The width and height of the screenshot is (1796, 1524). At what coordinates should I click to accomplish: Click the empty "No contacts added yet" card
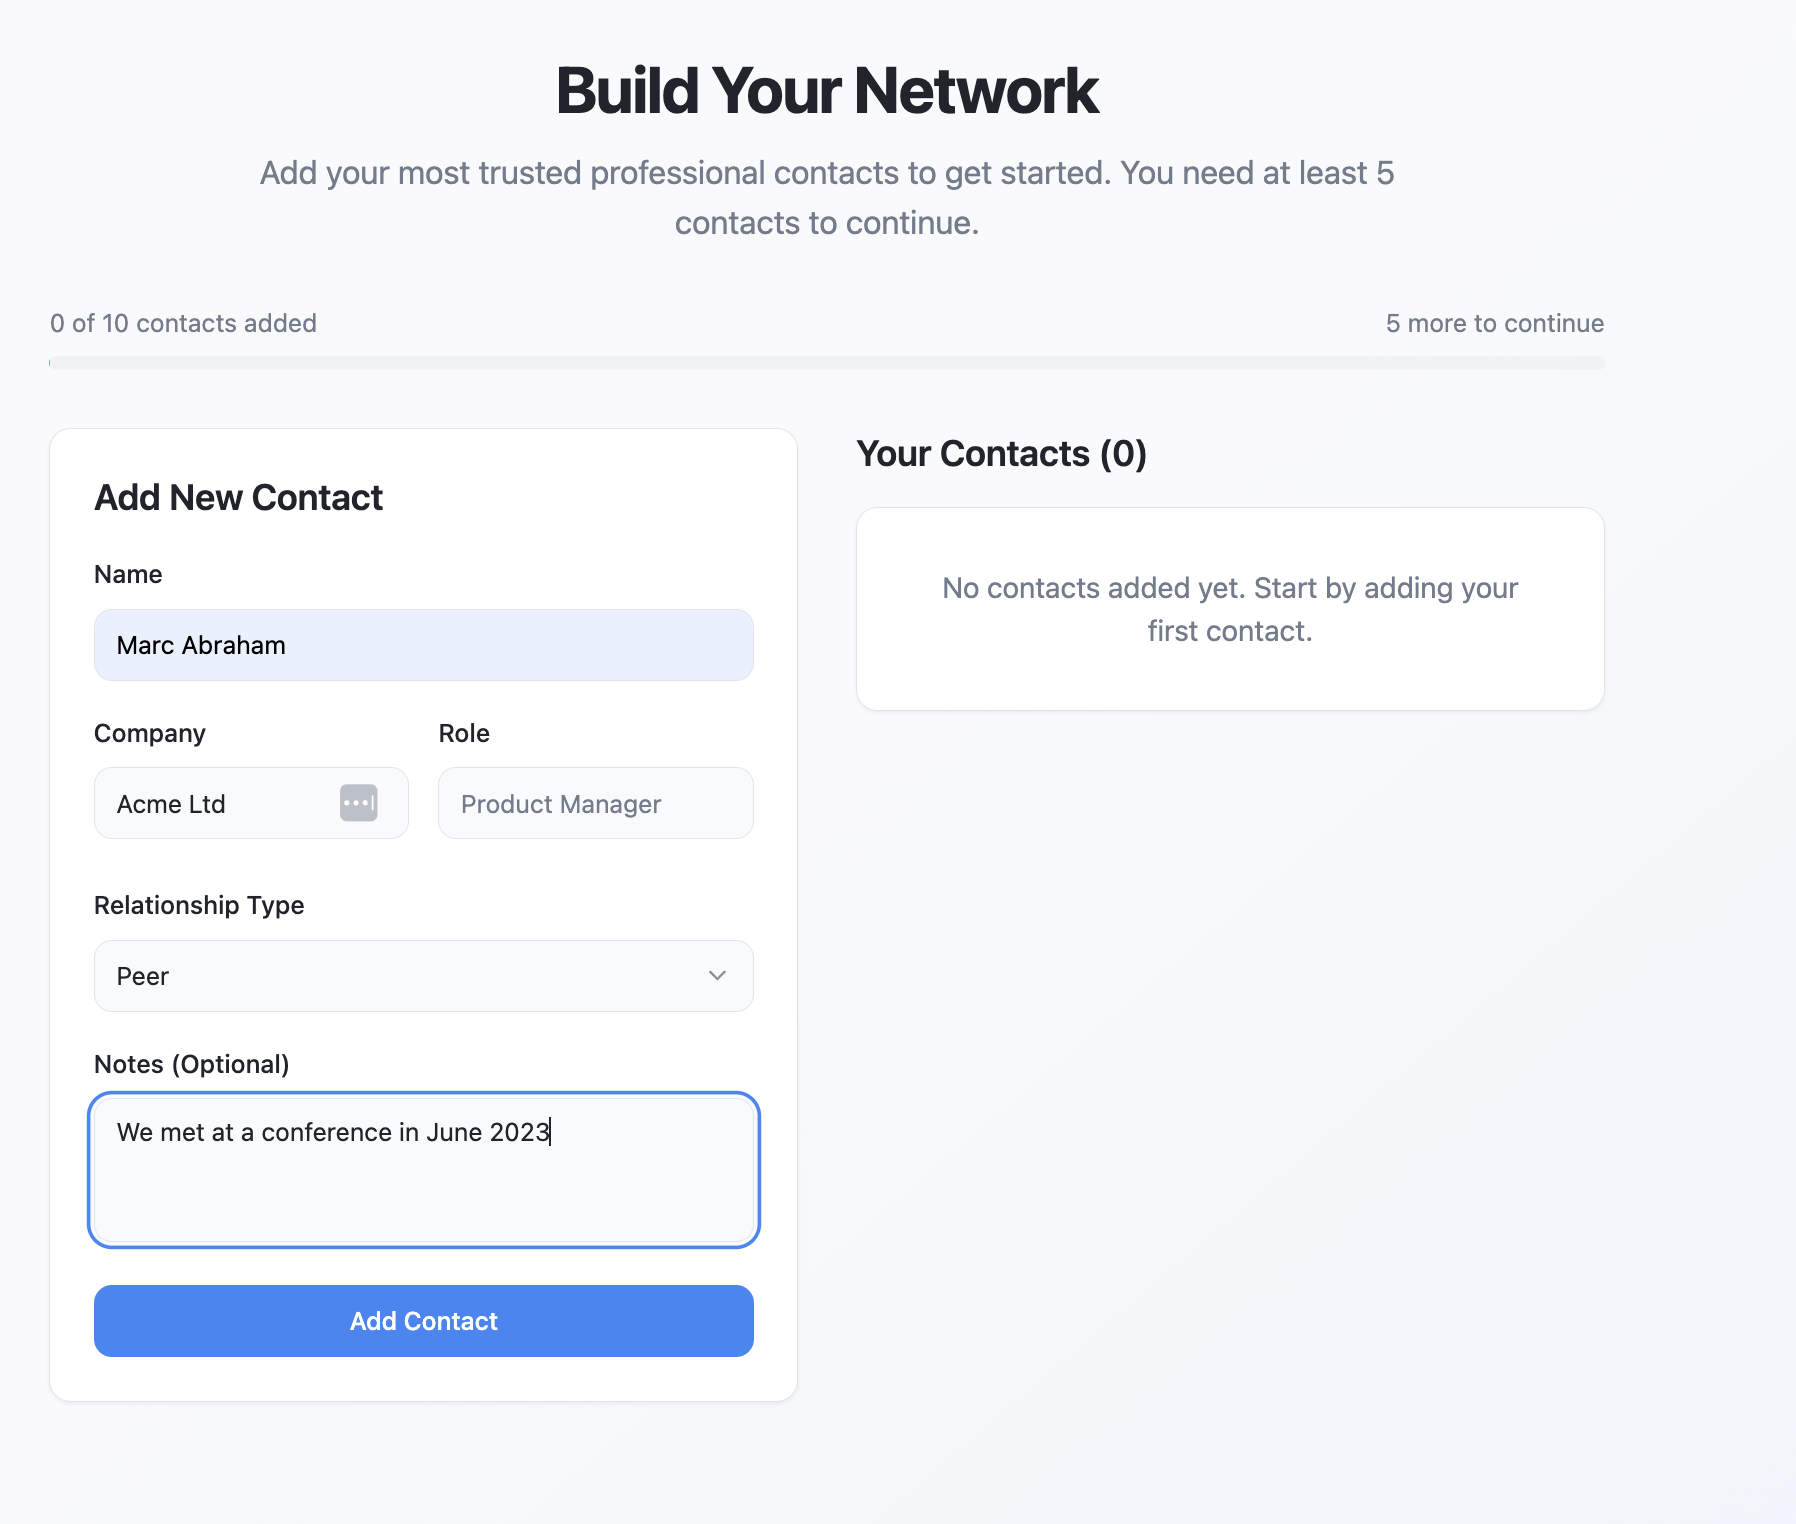pyautogui.click(x=1230, y=609)
